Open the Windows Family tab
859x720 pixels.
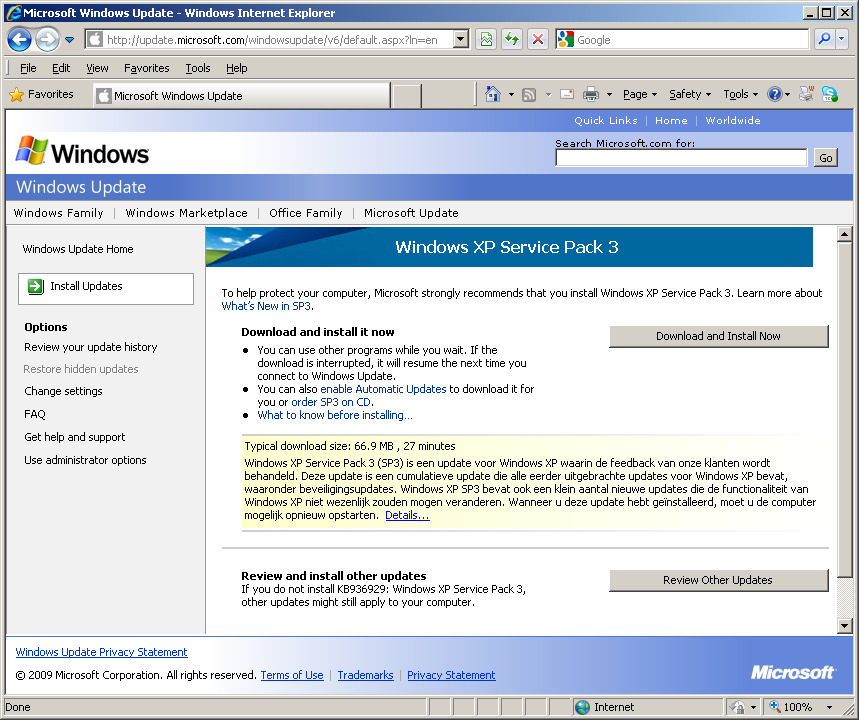click(x=58, y=213)
